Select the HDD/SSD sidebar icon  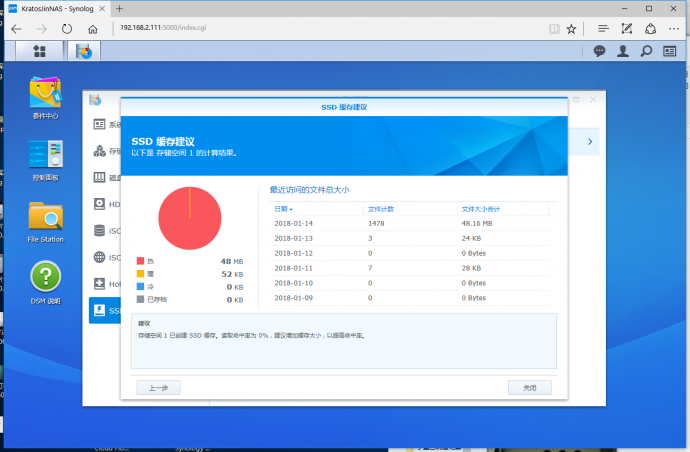click(99, 204)
